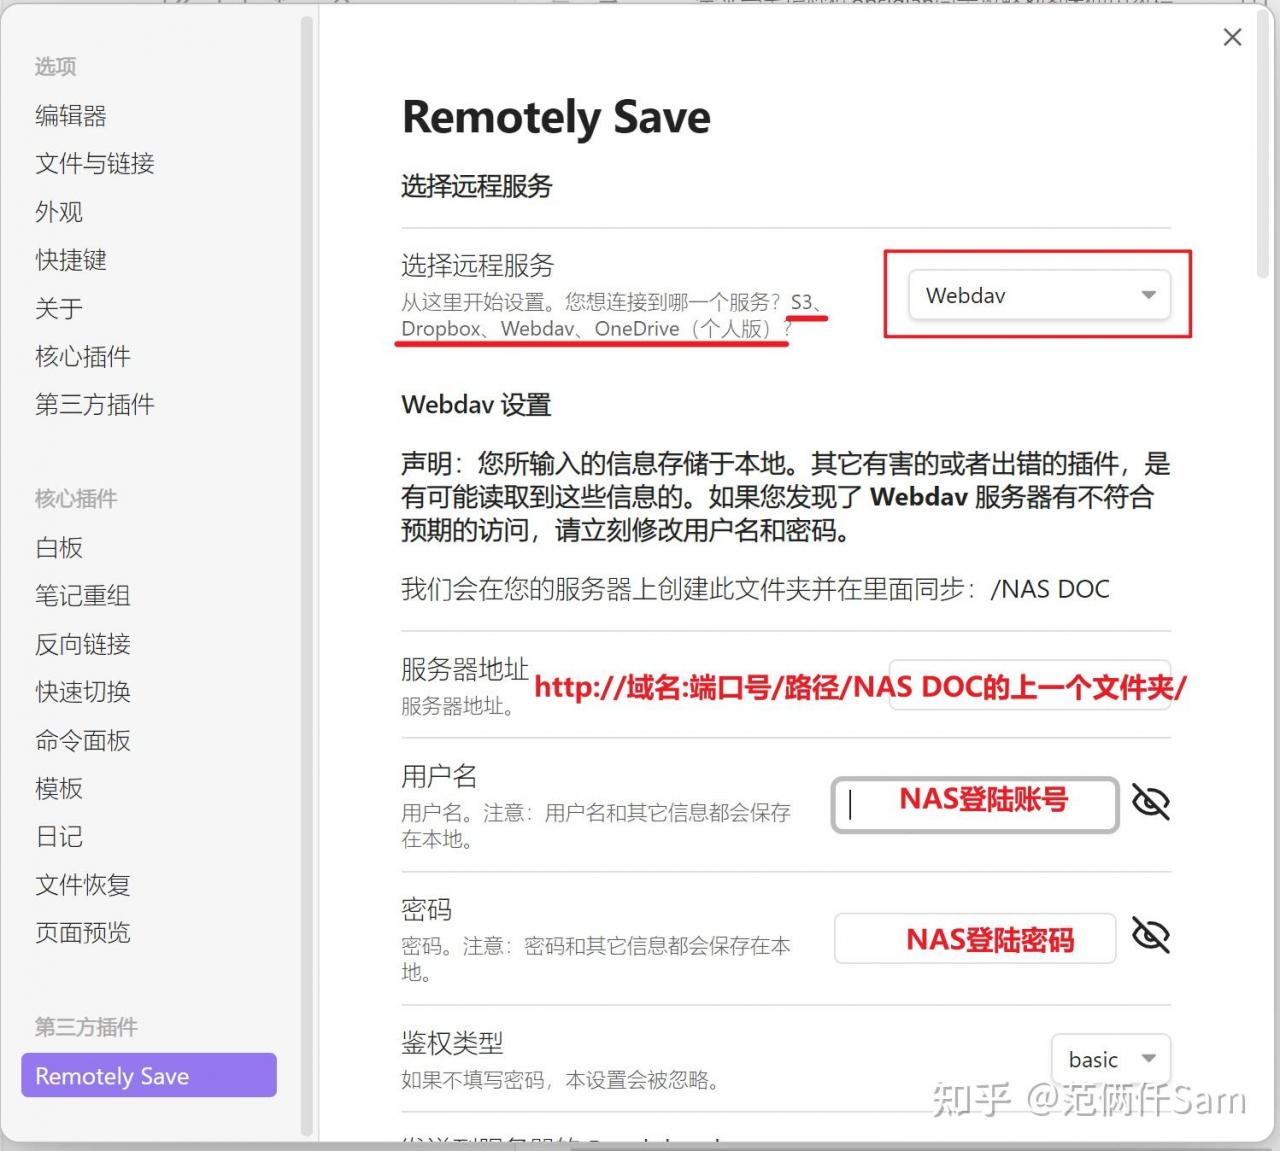The image size is (1280, 1151).
Task: Click the left sidebar scrollbar
Action: tap(307, 575)
